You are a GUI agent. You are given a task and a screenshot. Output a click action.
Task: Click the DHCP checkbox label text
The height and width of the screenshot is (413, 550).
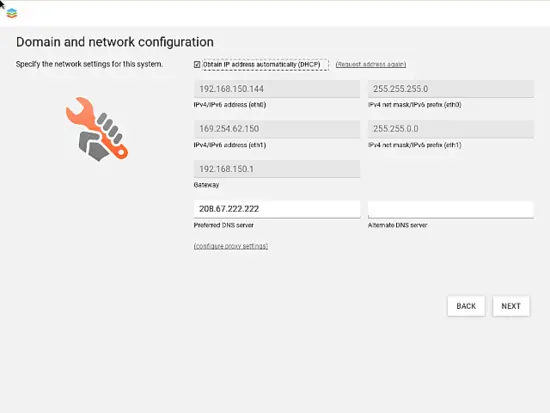point(262,65)
